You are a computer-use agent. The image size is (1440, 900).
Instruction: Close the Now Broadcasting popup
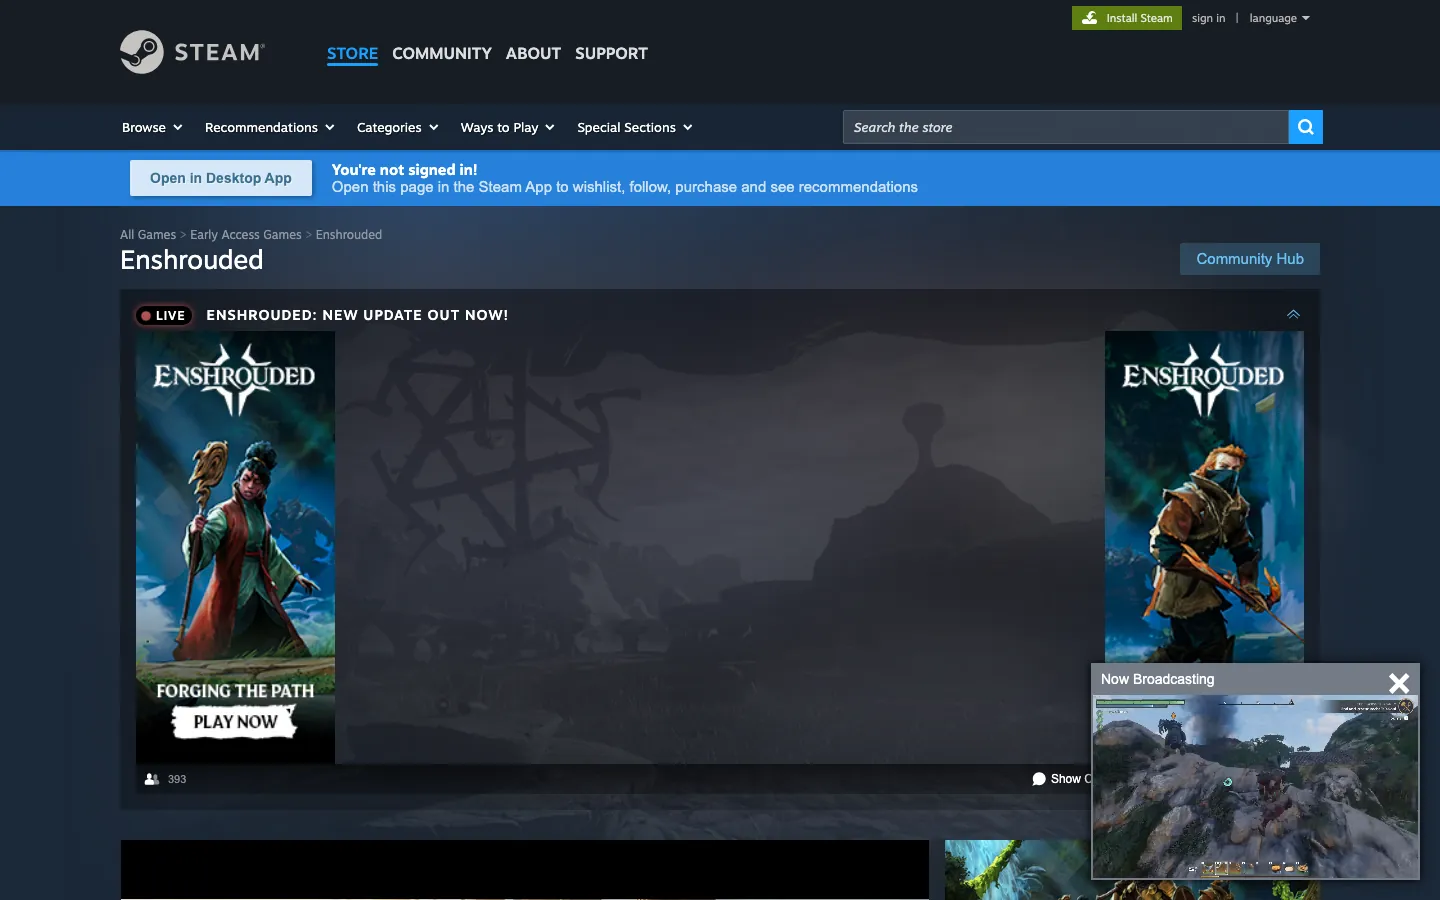coord(1399,682)
